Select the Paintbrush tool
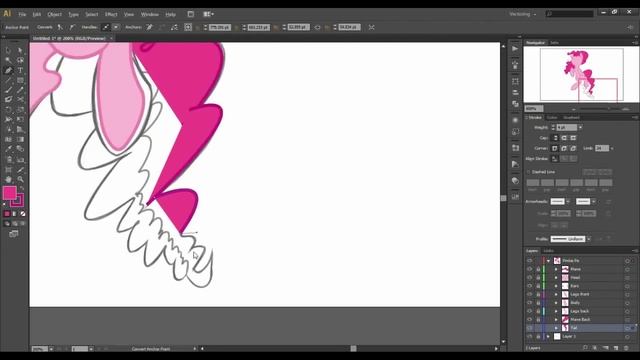Image resolution: width=640 pixels, height=360 pixels. (8, 90)
